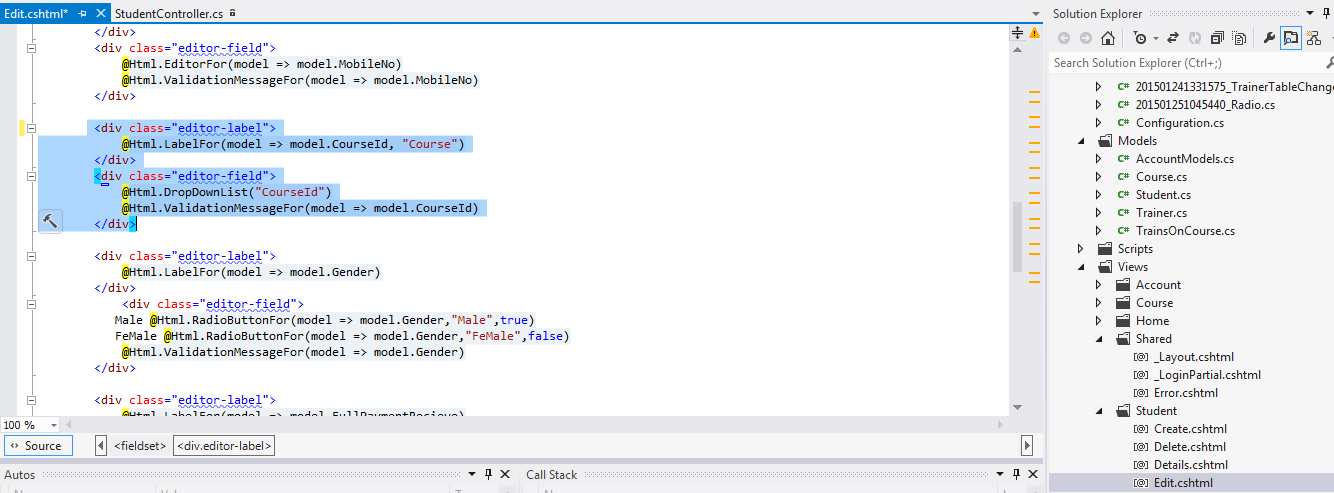Select 201501251045440_Radio.cs migration file
Image resolution: width=1334 pixels, height=493 pixels.
point(1205,105)
